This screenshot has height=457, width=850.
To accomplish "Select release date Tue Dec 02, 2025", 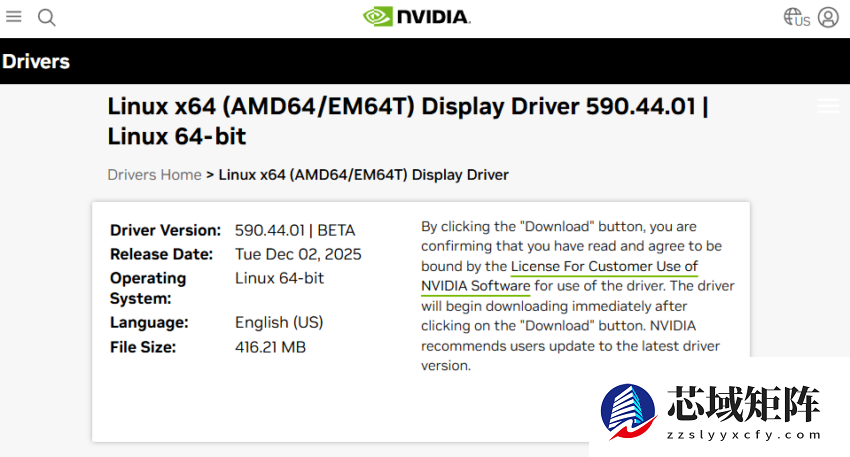I will (x=298, y=254).
